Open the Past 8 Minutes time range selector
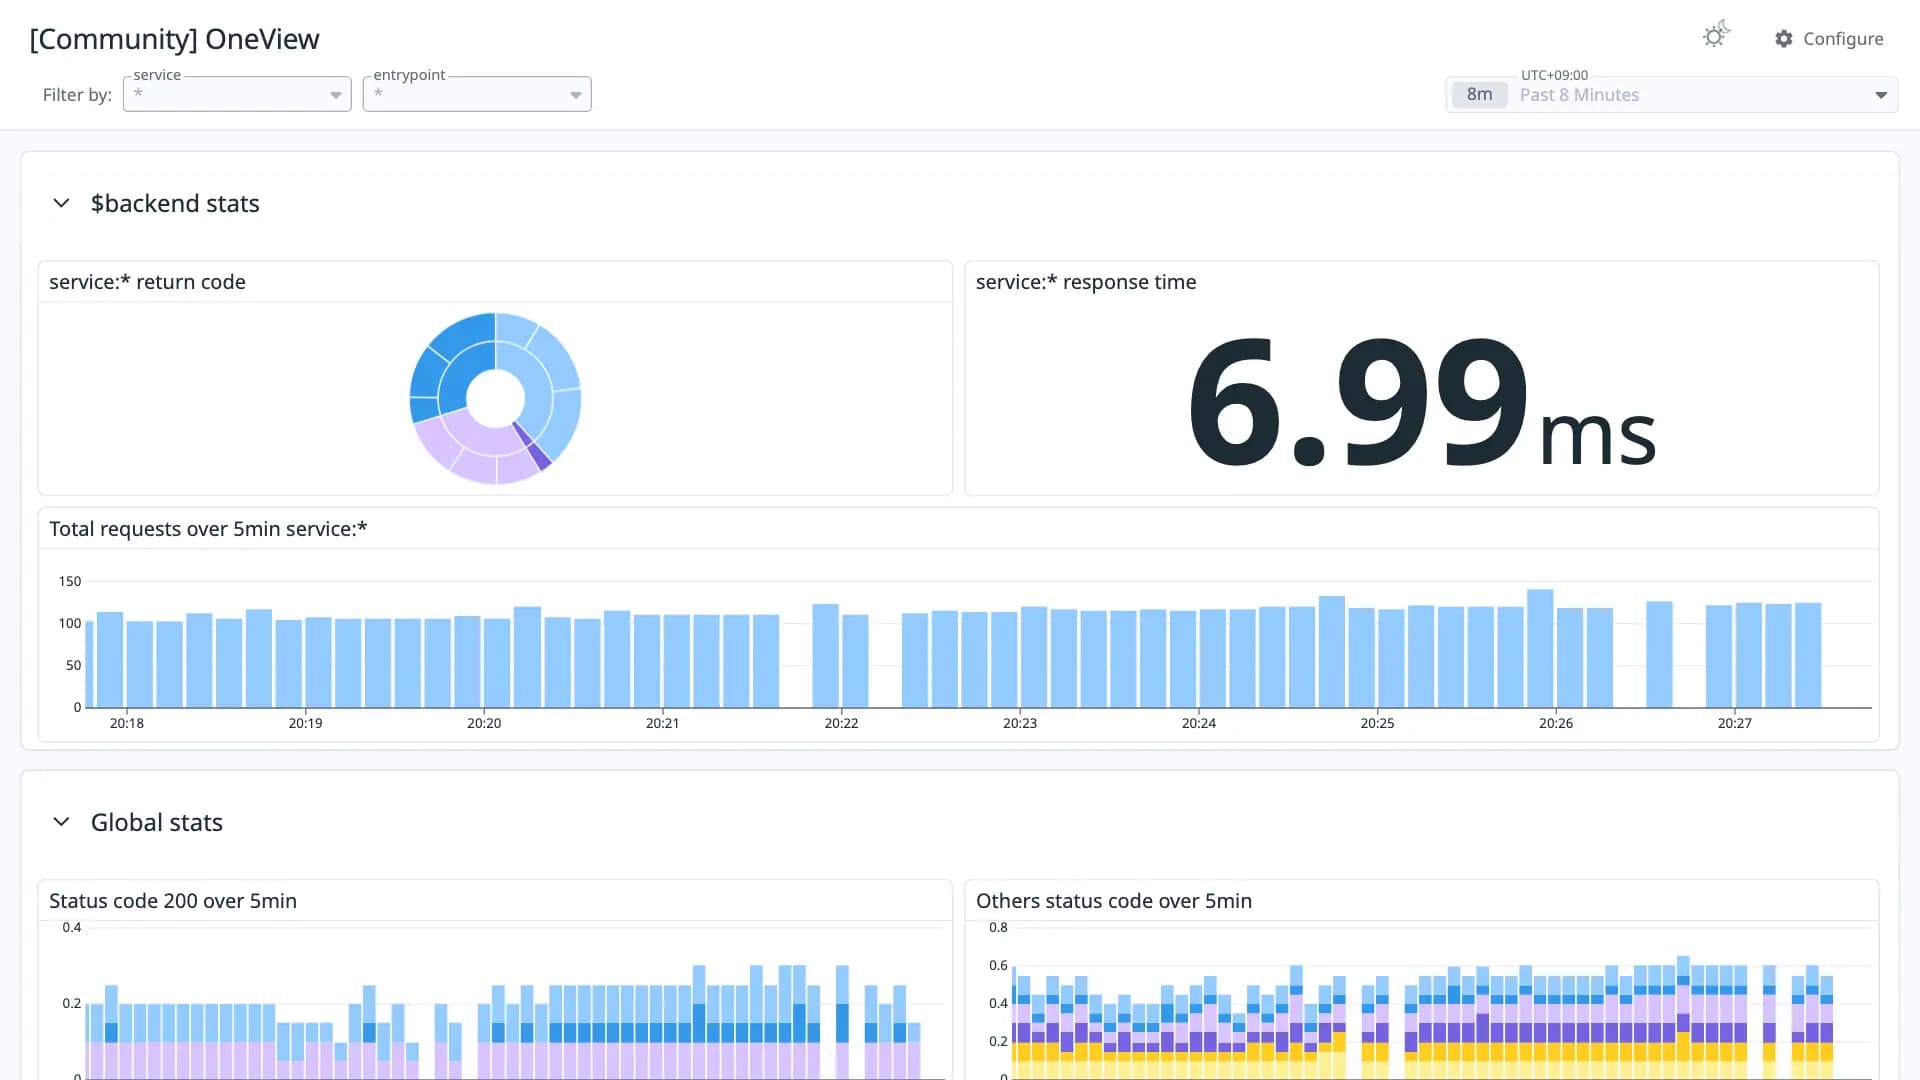 (x=1672, y=95)
